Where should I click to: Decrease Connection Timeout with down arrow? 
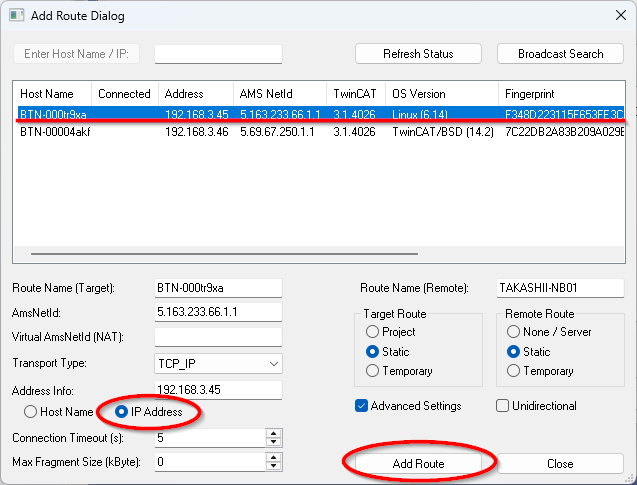273,442
